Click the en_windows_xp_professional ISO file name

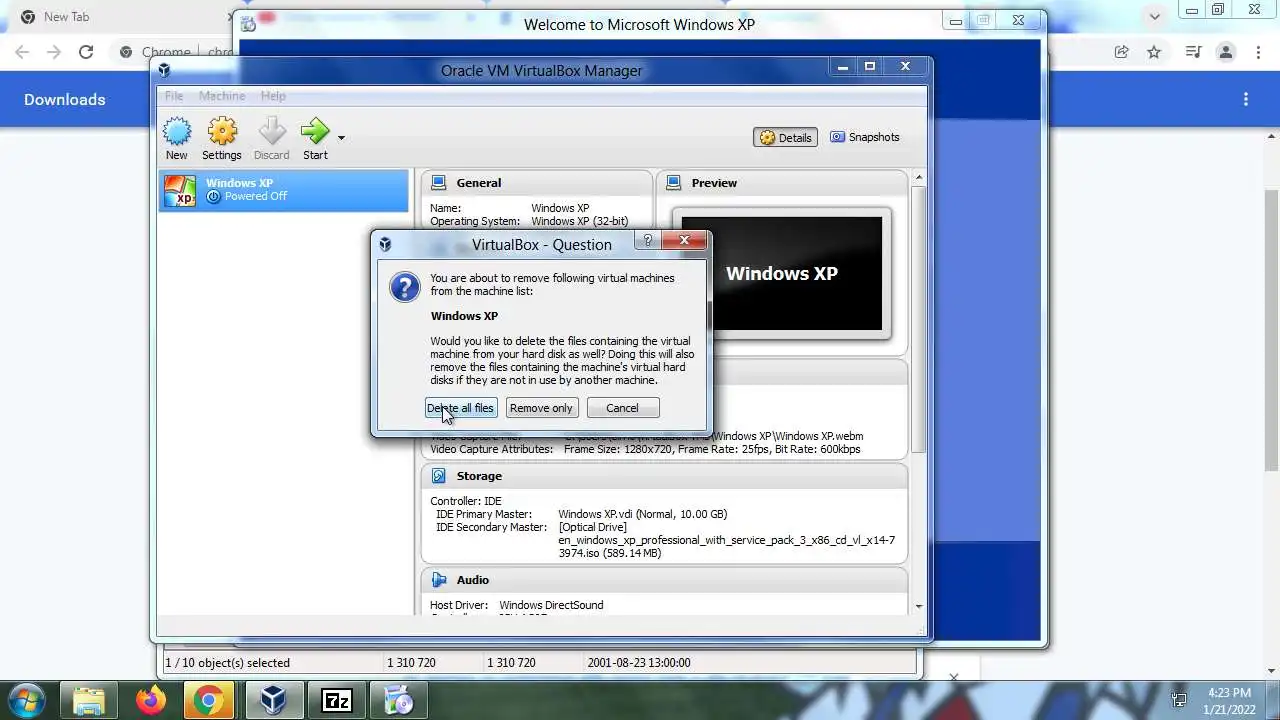[726, 546]
